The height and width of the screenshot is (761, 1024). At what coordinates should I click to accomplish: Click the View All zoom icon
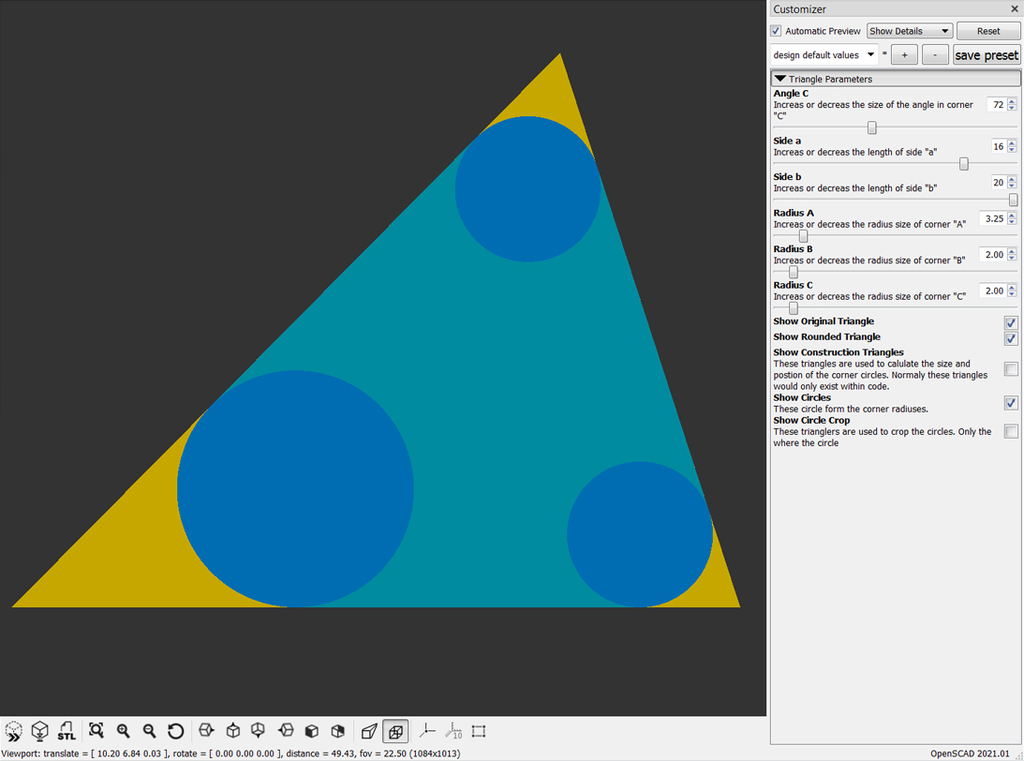pyautogui.click(x=96, y=731)
